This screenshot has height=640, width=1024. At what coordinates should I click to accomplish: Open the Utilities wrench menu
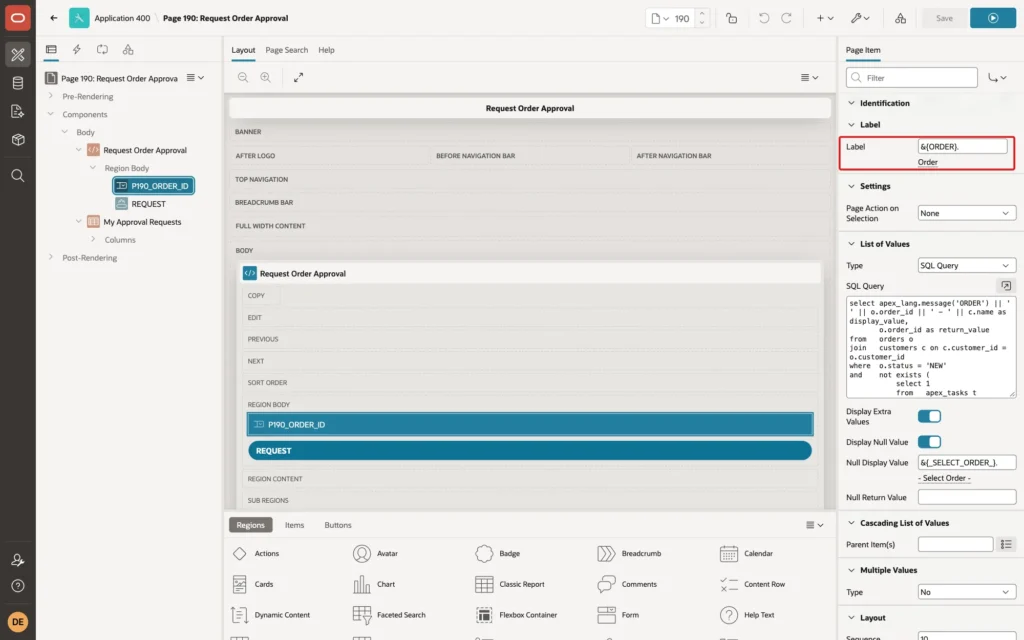pos(859,18)
